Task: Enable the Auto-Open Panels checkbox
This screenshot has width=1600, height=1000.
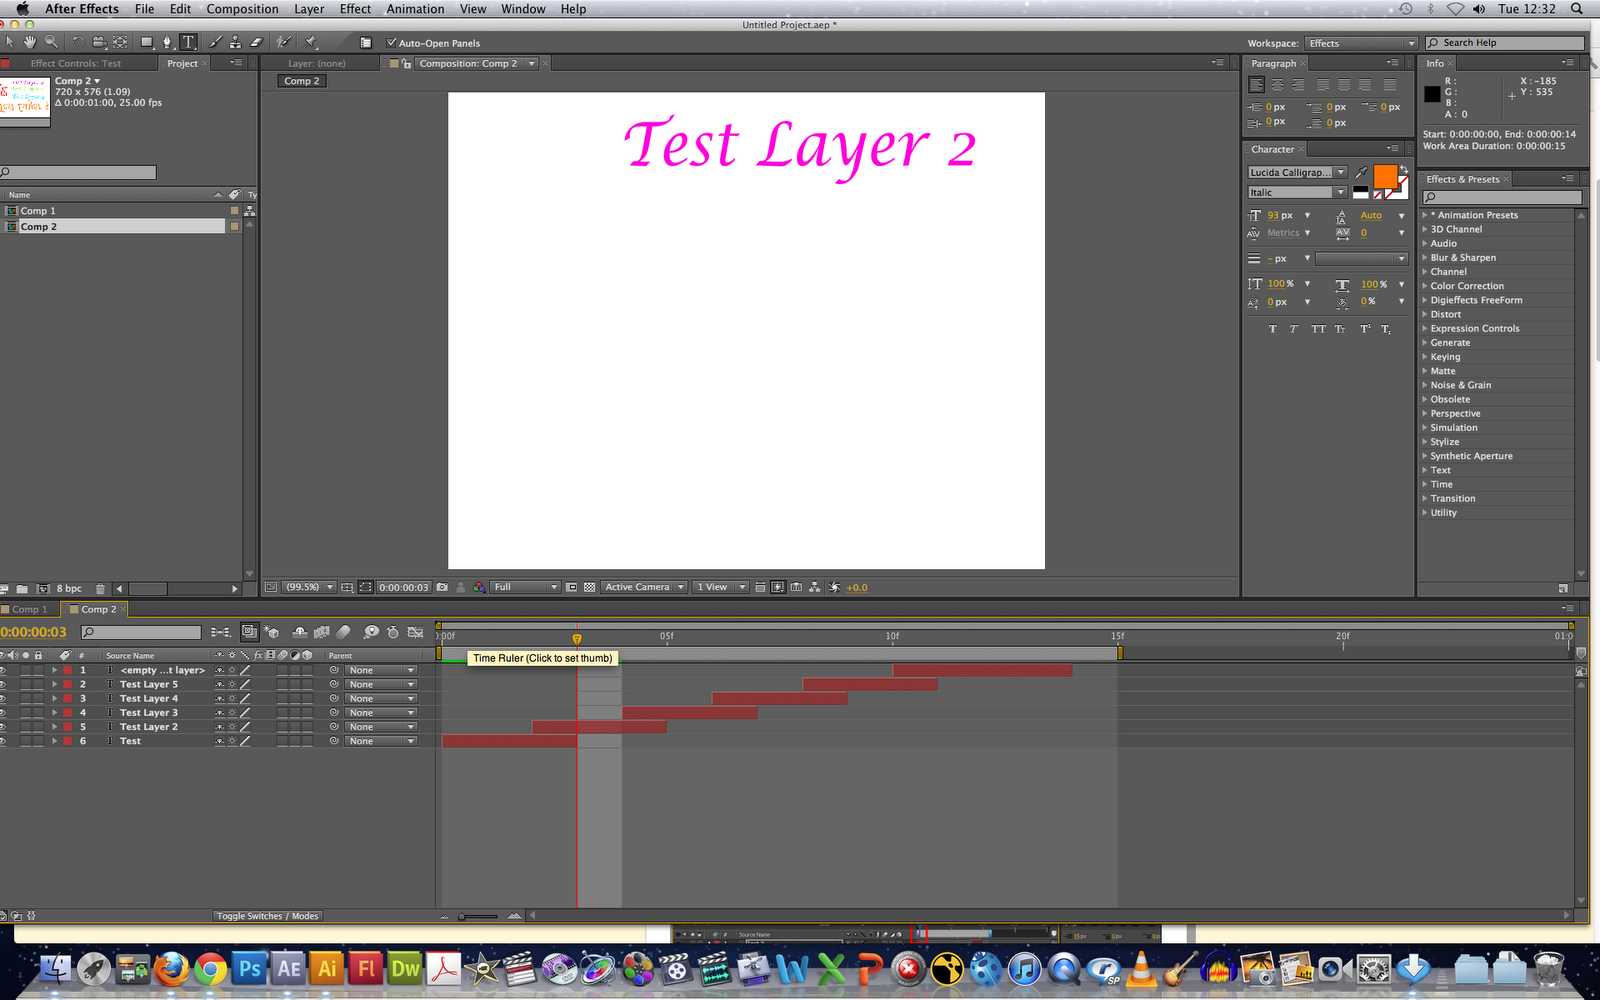Action: click(x=391, y=43)
